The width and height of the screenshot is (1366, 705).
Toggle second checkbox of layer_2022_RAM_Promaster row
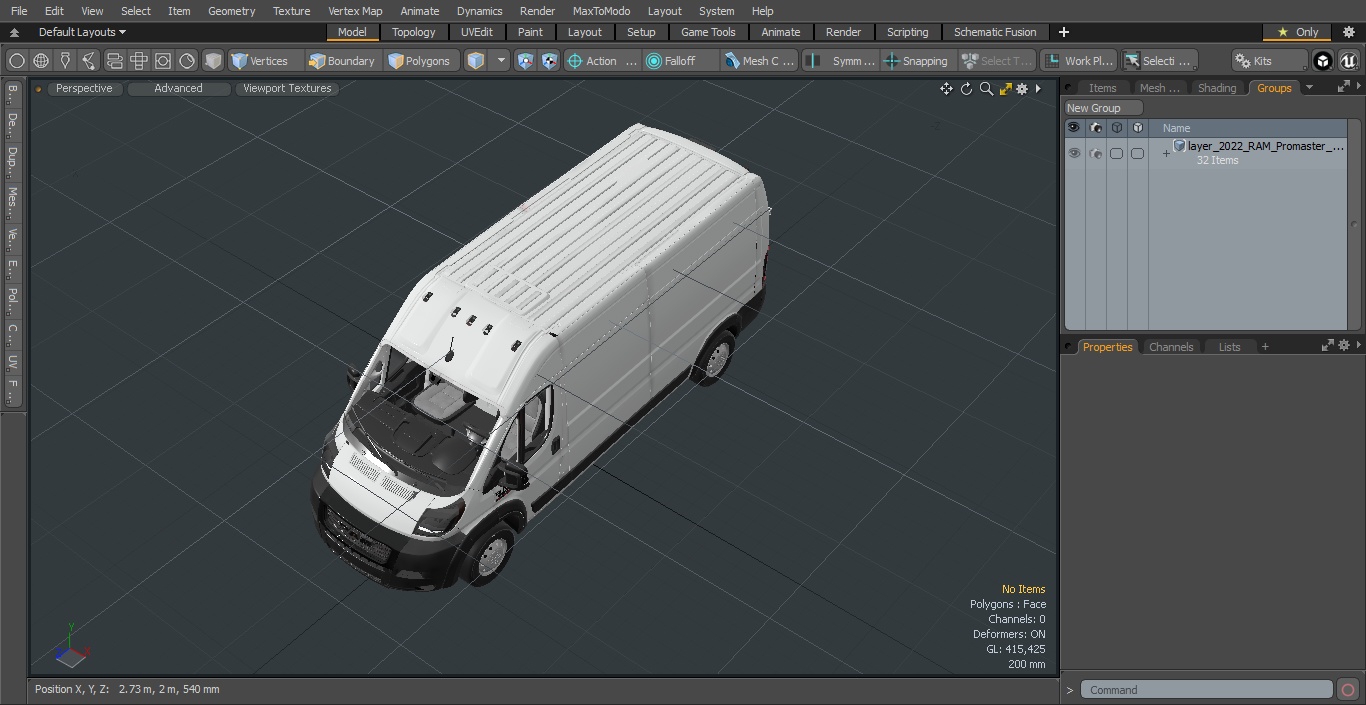tap(1137, 153)
